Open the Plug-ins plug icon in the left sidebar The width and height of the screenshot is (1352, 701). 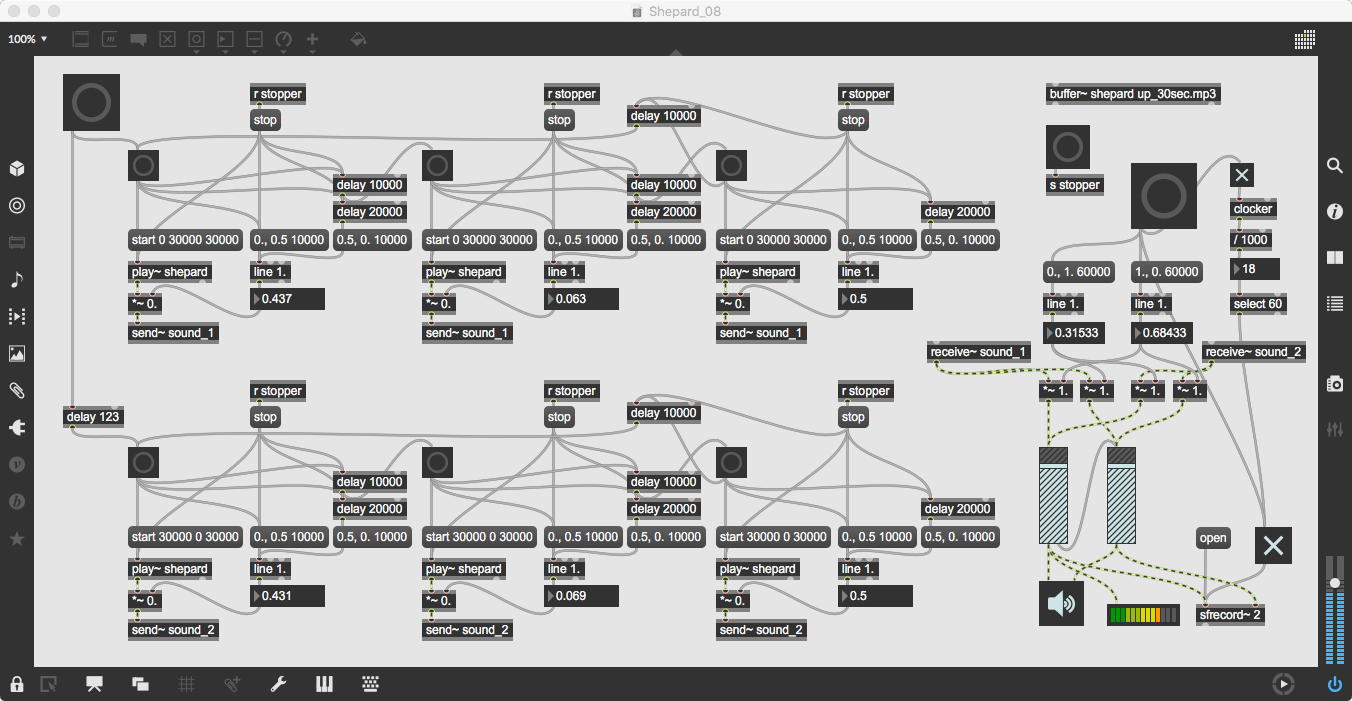coord(17,427)
